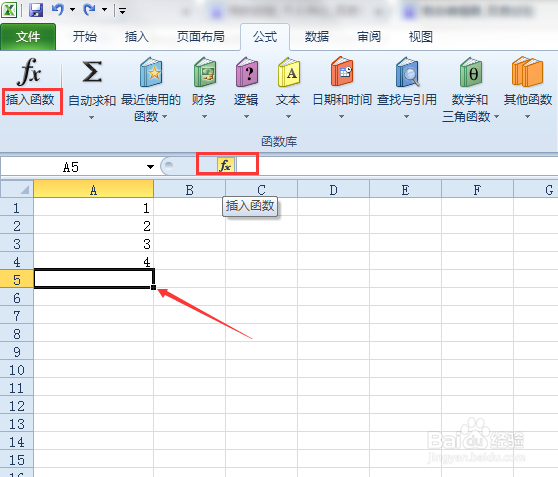Click the fill handle of cell A5
This screenshot has height=477, width=558.
click(x=153, y=287)
